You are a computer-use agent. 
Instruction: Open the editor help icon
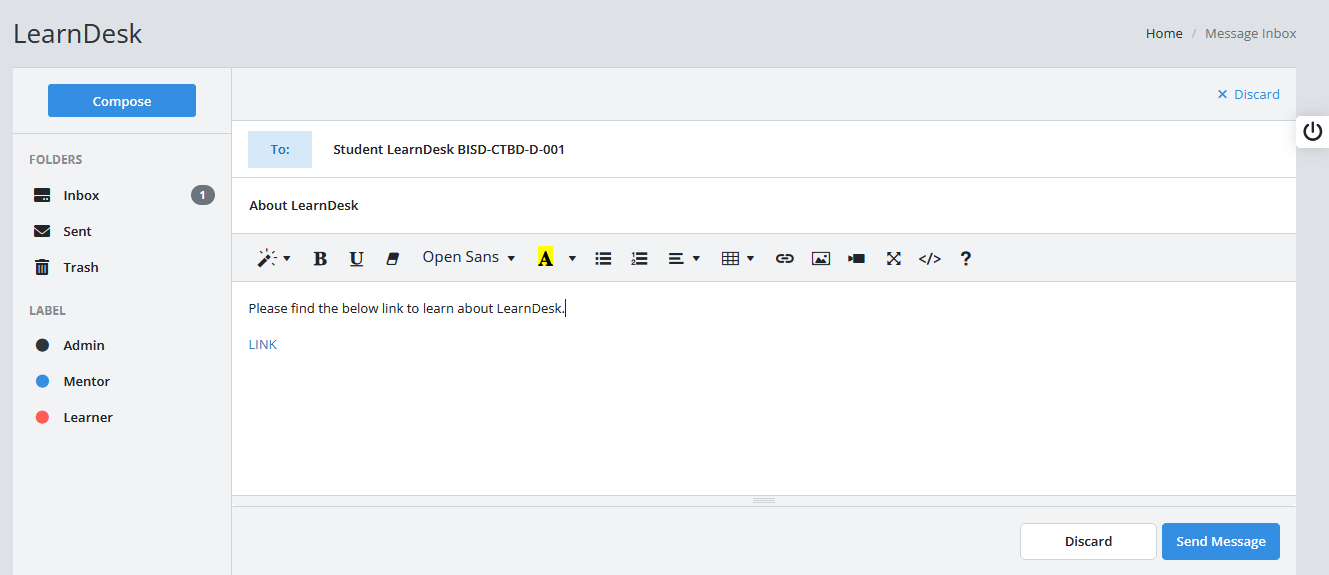click(966, 258)
